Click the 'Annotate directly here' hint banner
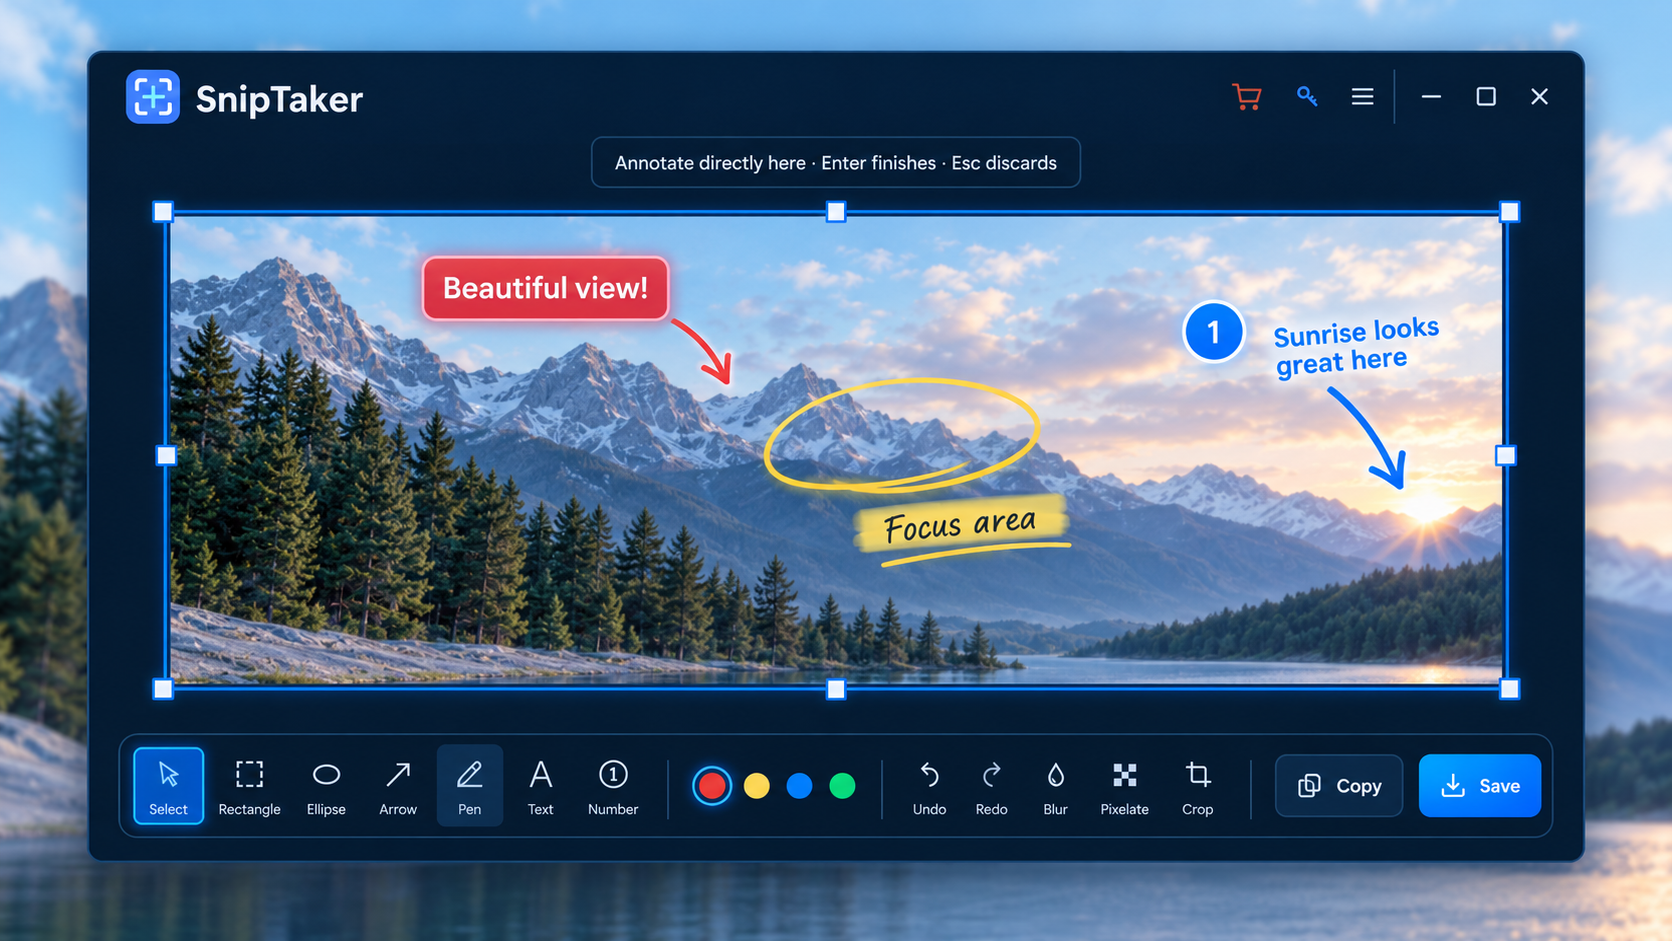Screen dimensions: 1672x941 [x=836, y=162]
